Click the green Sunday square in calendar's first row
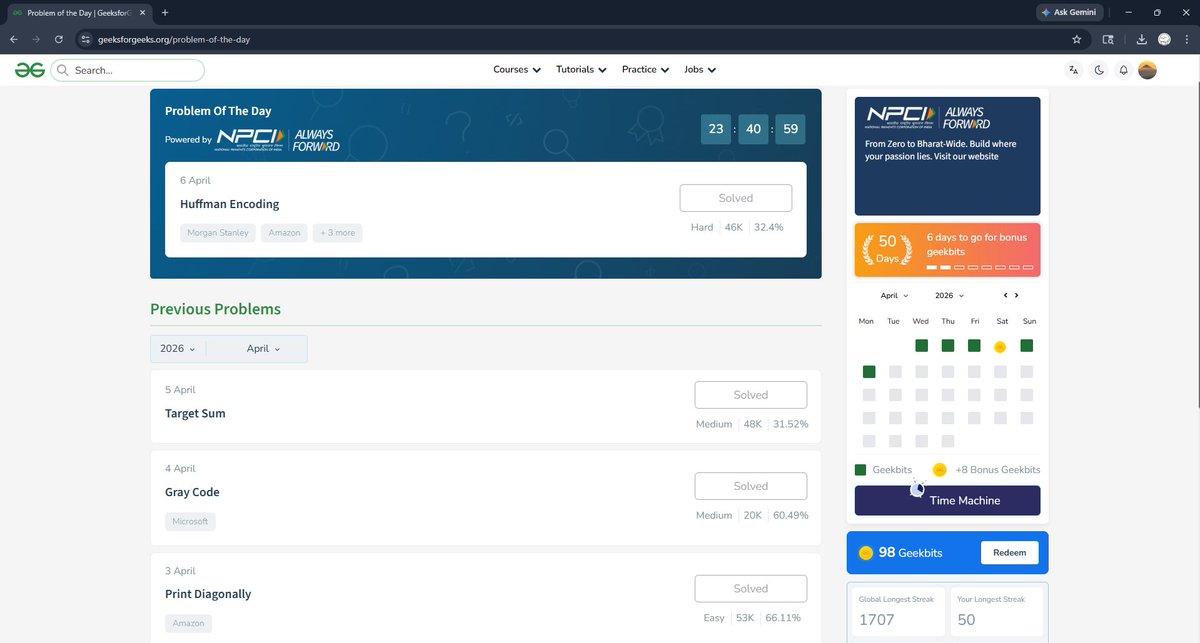The image size is (1200, 643). pyautogui.click(x=1026, y=346)
